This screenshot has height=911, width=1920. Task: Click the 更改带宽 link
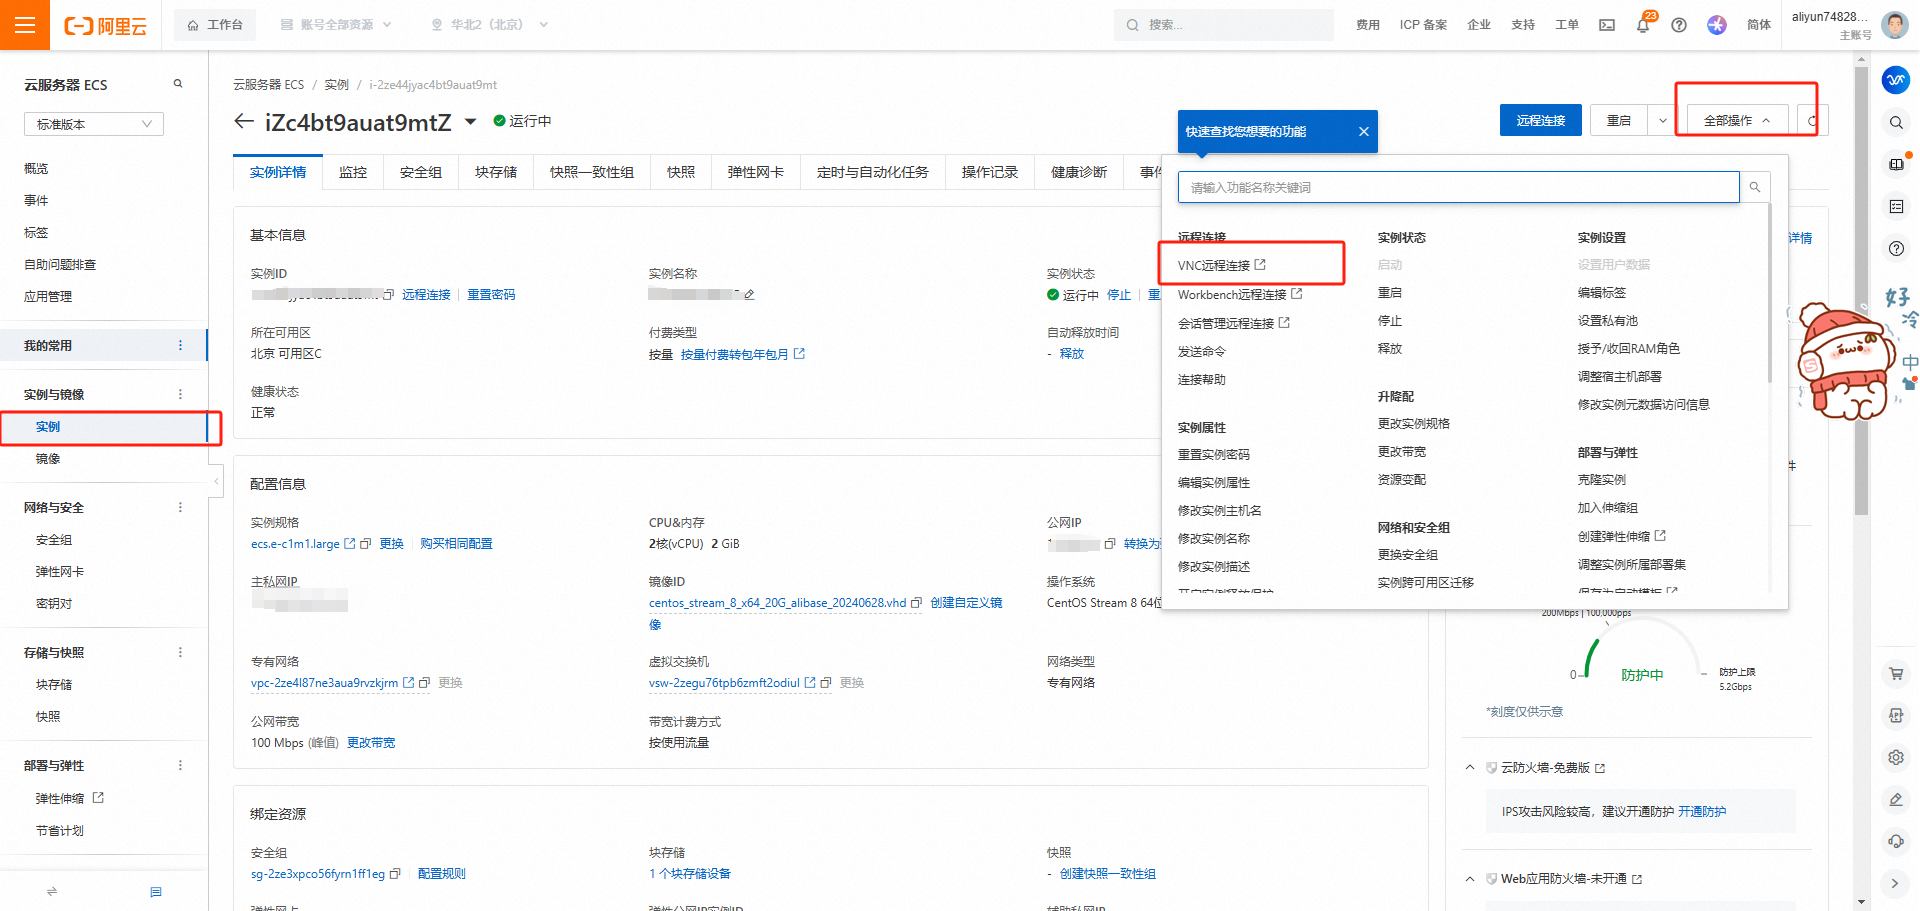(x=371, y=743)
